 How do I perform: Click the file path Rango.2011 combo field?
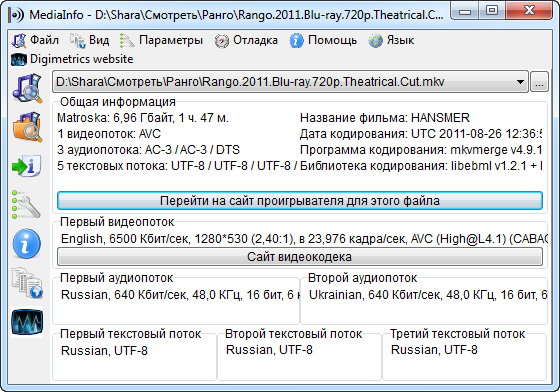click(290, 82)
